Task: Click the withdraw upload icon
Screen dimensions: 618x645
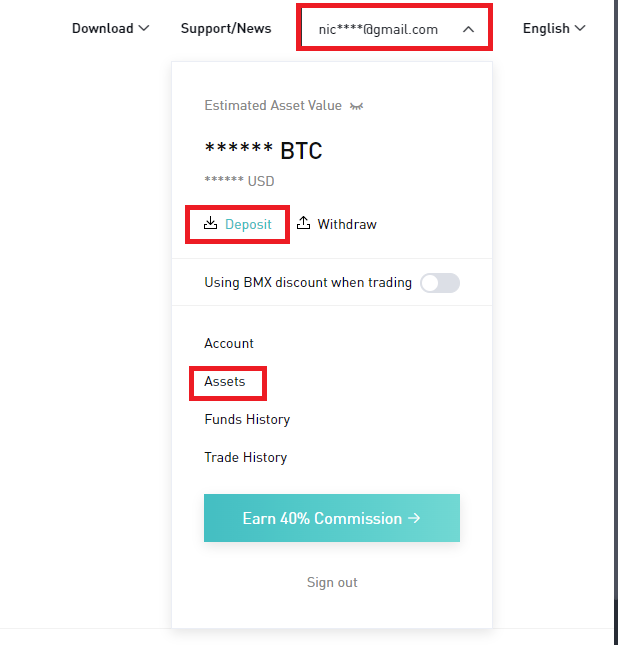Action: [304, 224]
